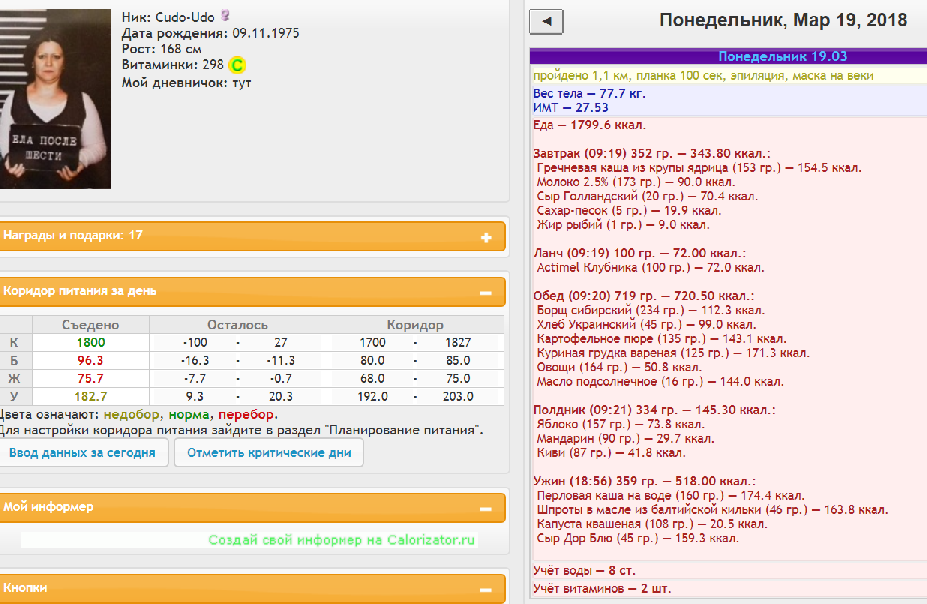Click the date title Понедельник, Мар 19, 2018

[783, 20]
